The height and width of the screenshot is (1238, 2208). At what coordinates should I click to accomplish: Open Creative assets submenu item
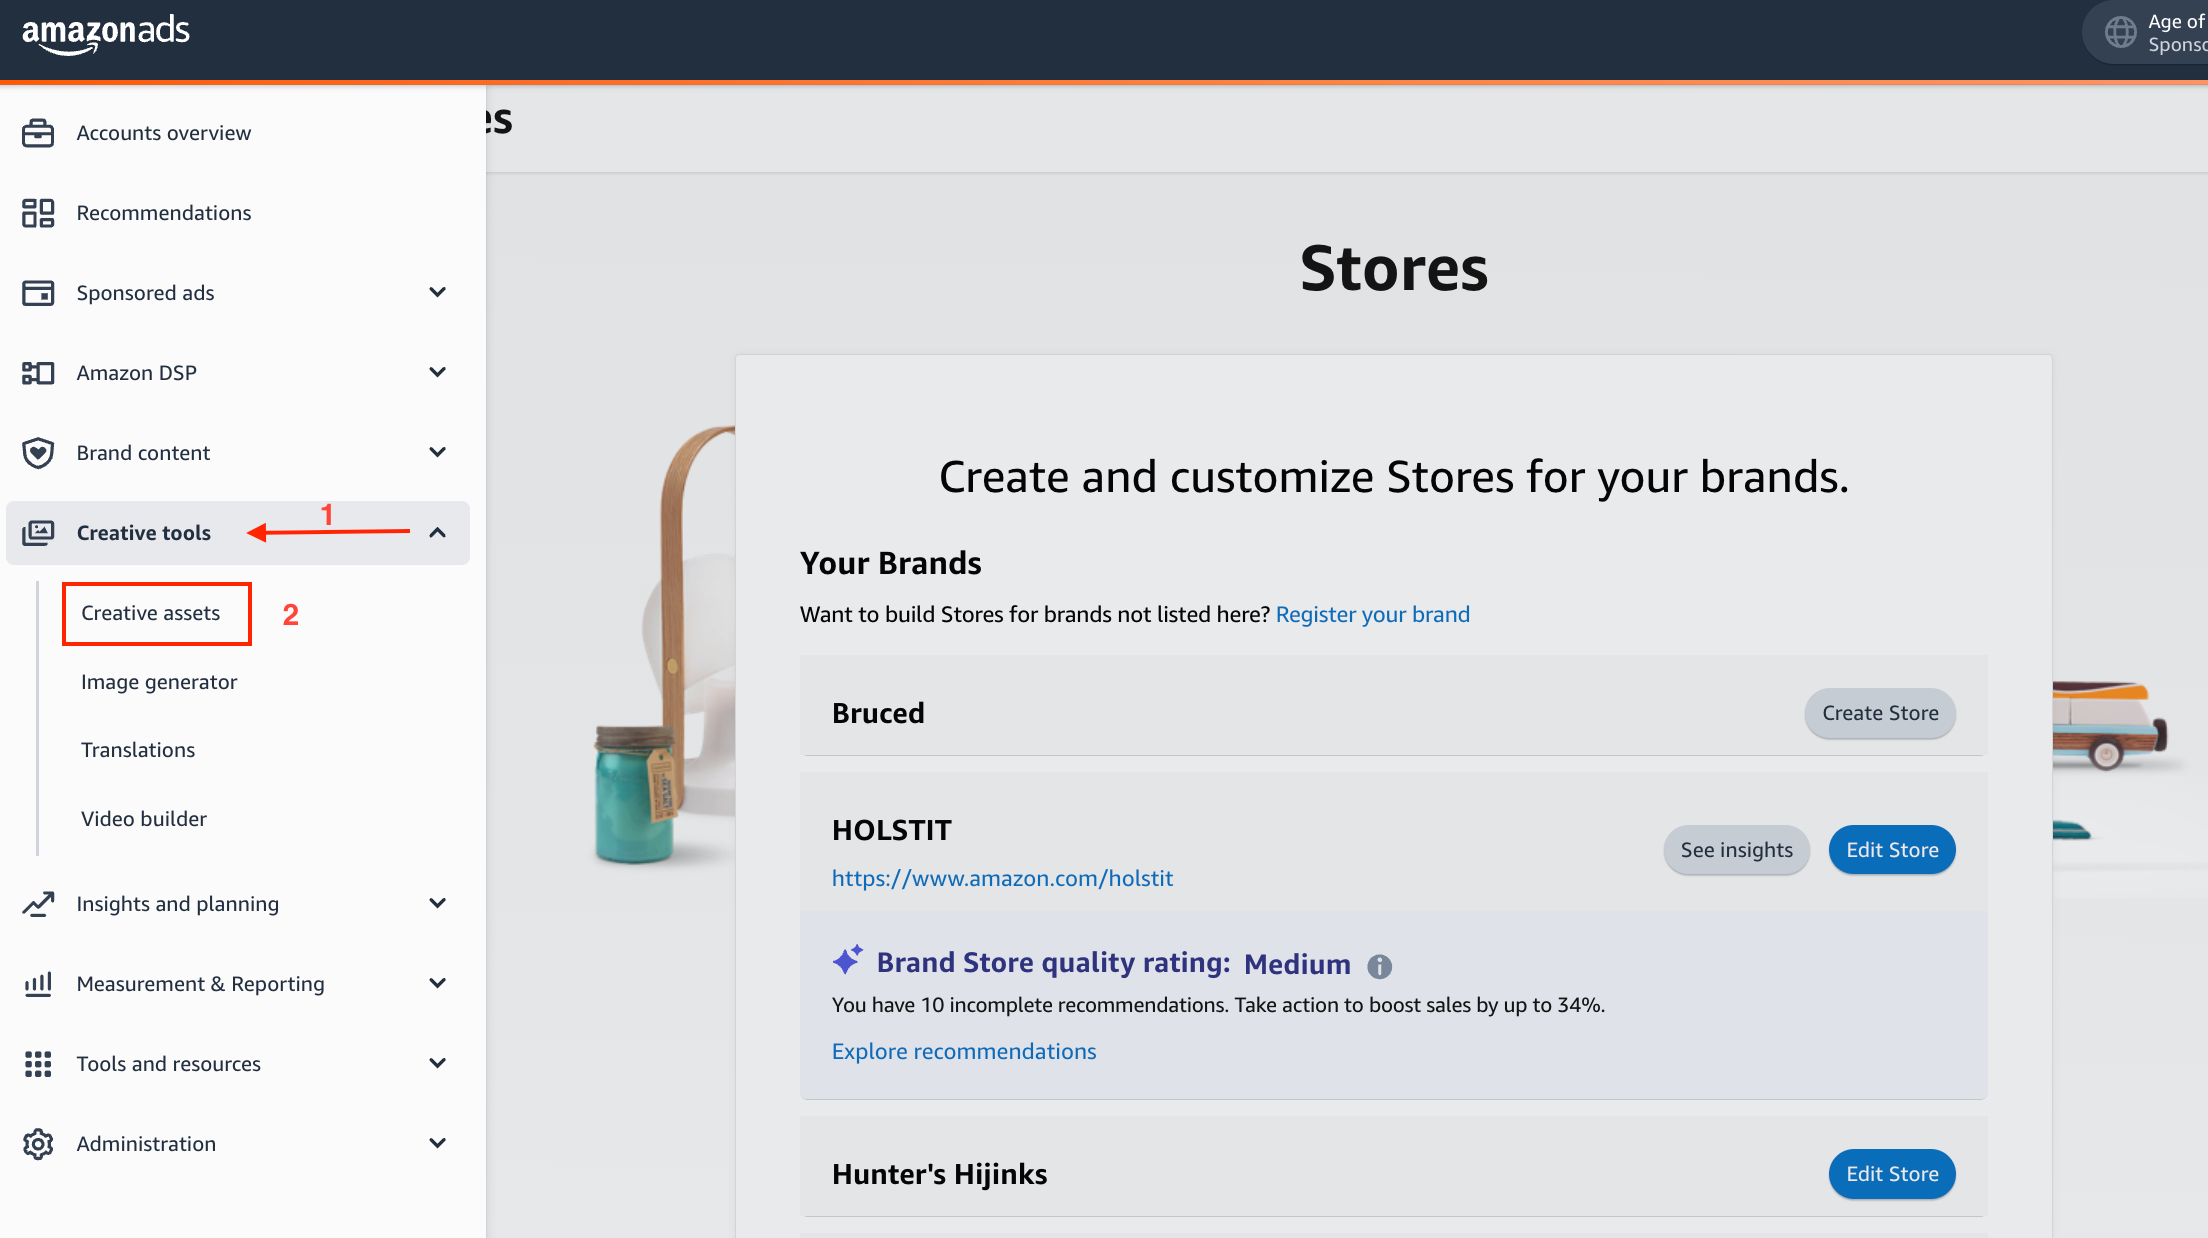tap(151, 613)
